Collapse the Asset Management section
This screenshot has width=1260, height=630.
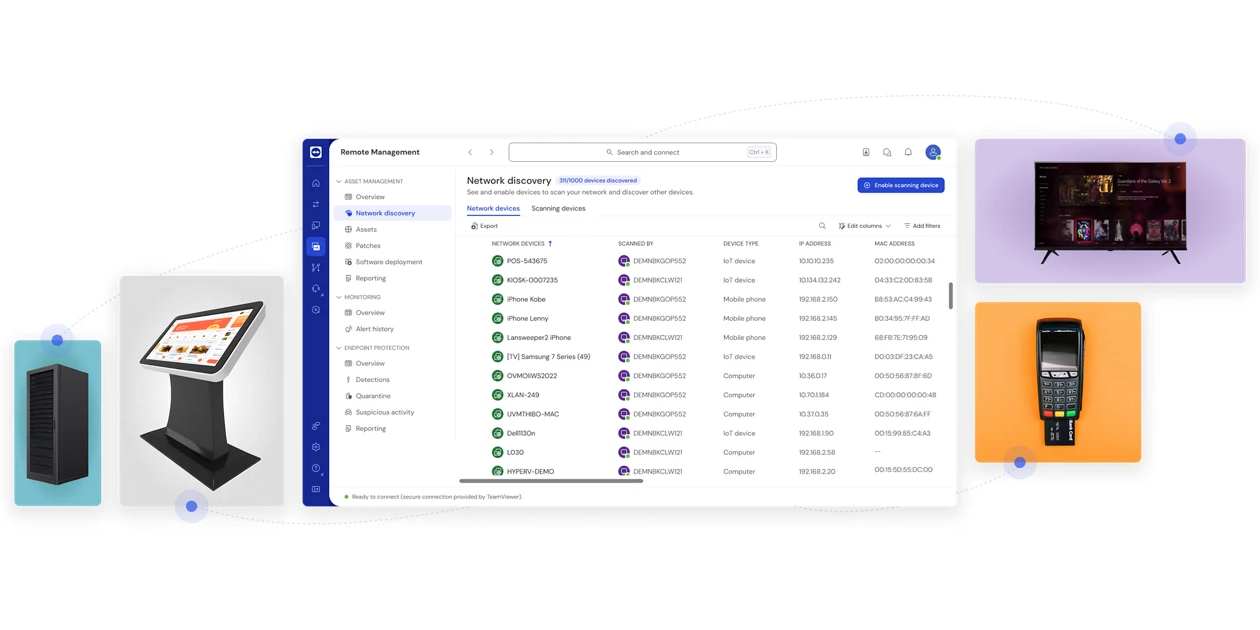pos(339,181)
